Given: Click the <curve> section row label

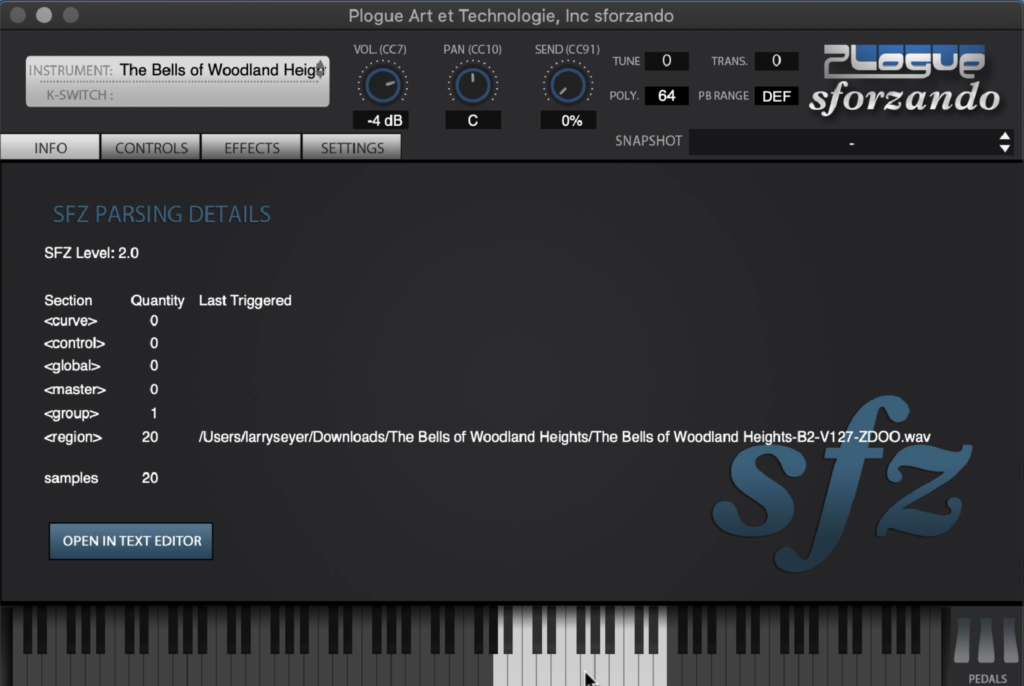Looking at the screenshot, I should click(71, 321).
